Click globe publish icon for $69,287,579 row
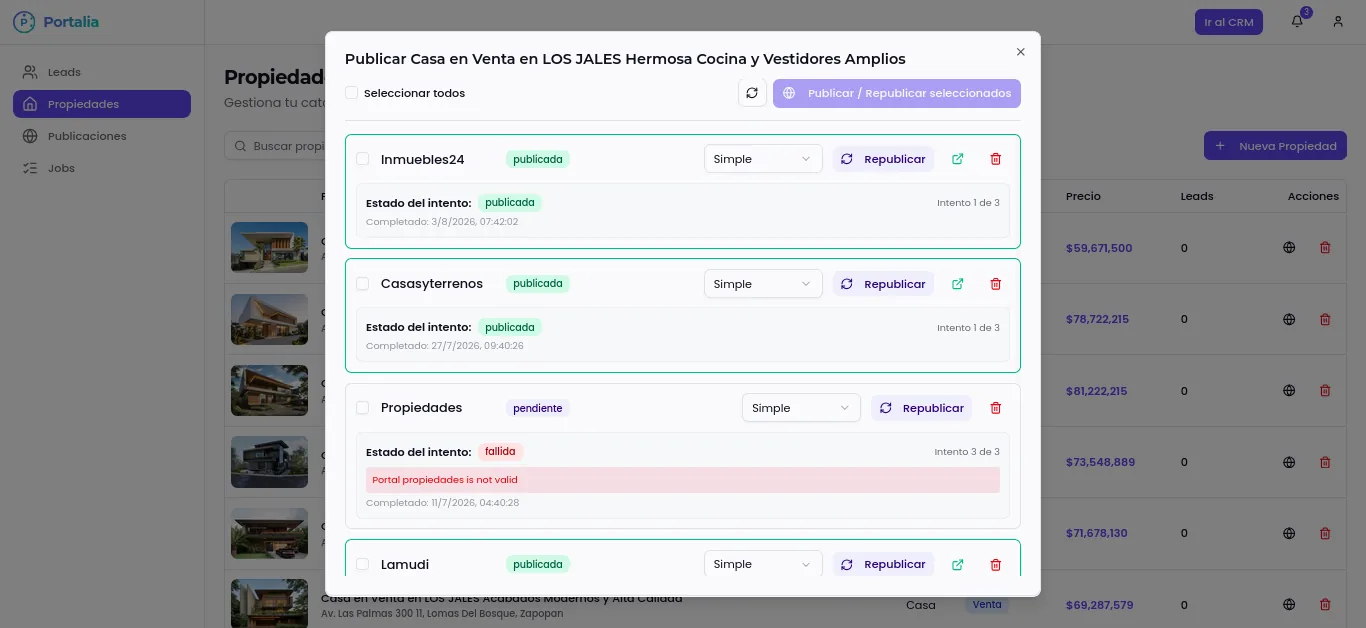Image resolution: width=1366 pixels, height=628 pixels. (x=1289, y=605)
